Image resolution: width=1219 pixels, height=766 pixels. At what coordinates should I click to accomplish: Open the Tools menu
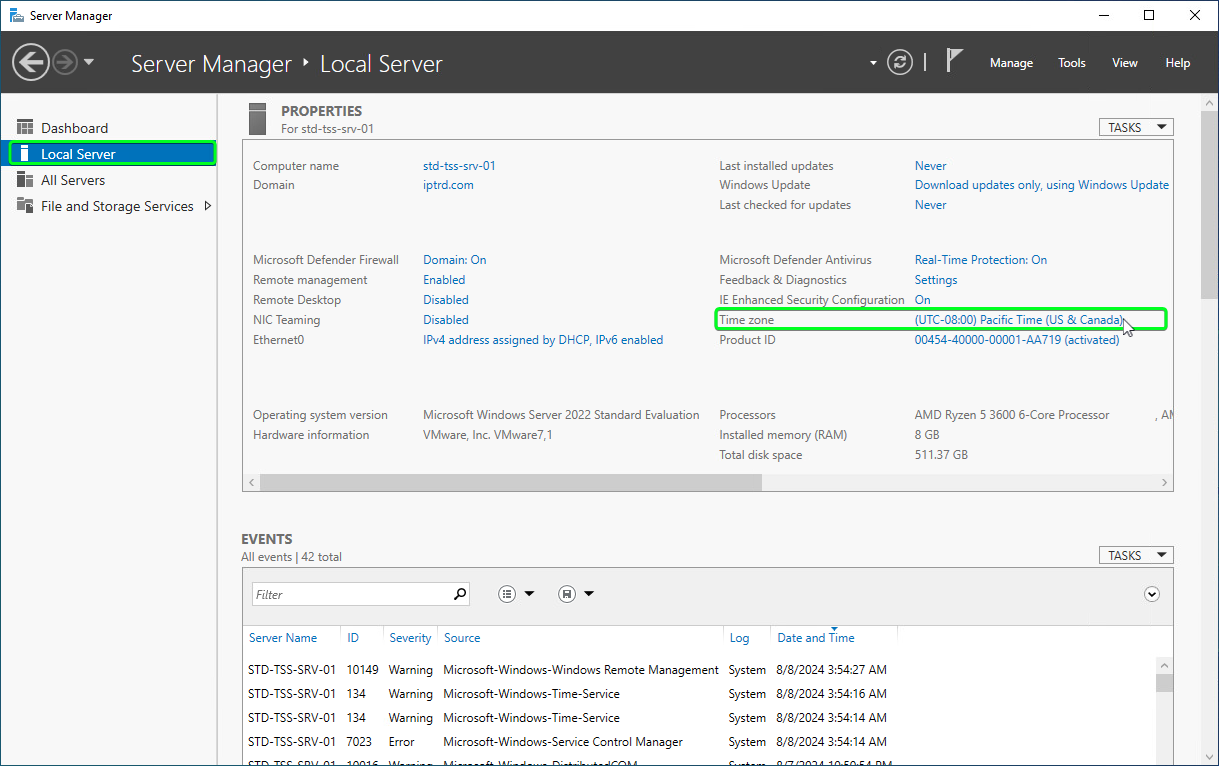coord(1072,63)
